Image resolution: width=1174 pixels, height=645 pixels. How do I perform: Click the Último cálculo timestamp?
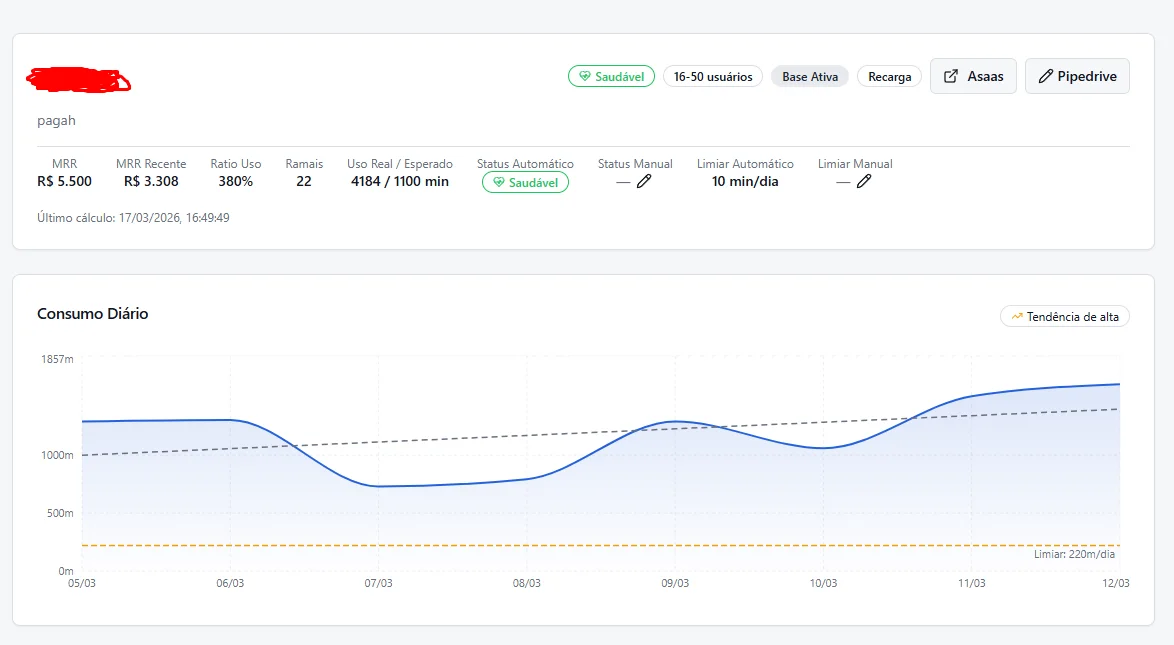(133, 218)
